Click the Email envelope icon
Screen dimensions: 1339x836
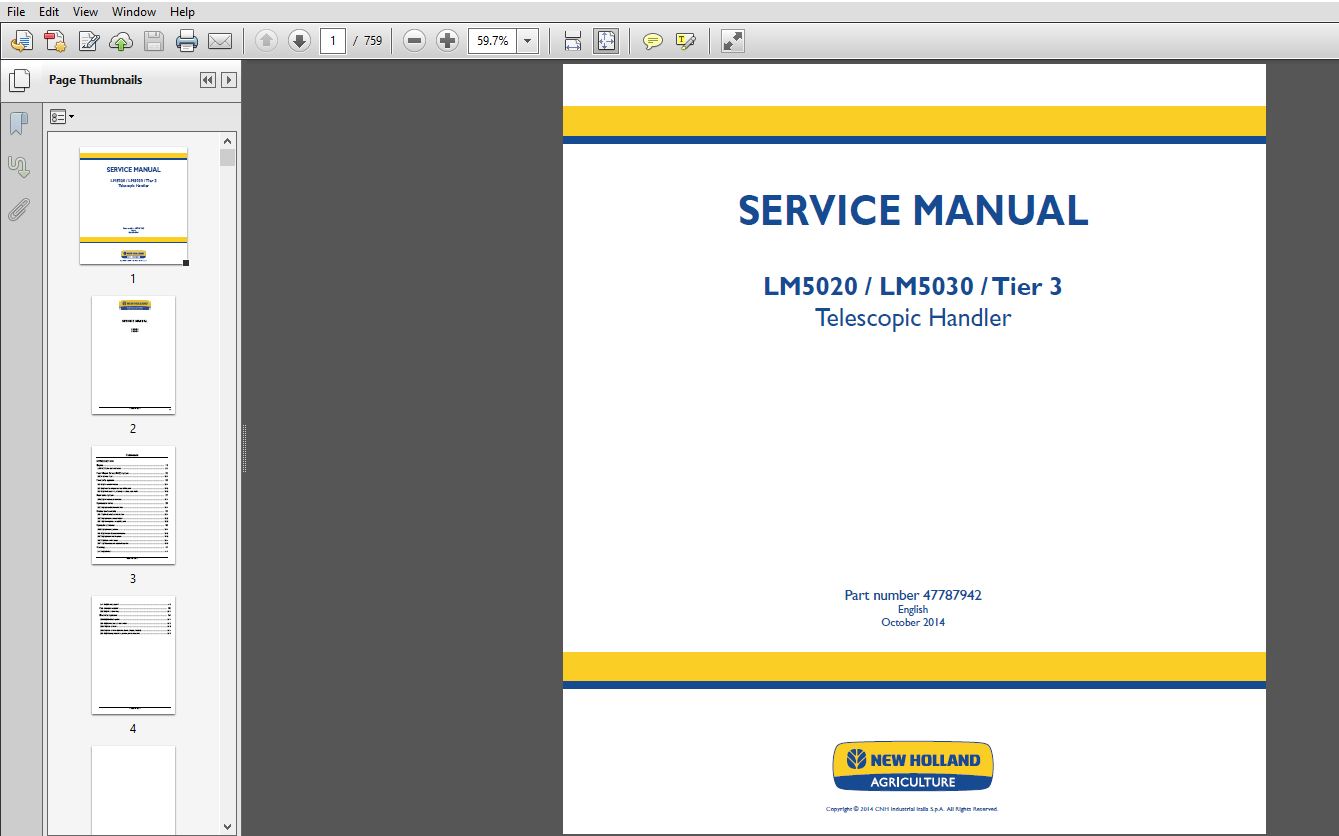point(220,41)
